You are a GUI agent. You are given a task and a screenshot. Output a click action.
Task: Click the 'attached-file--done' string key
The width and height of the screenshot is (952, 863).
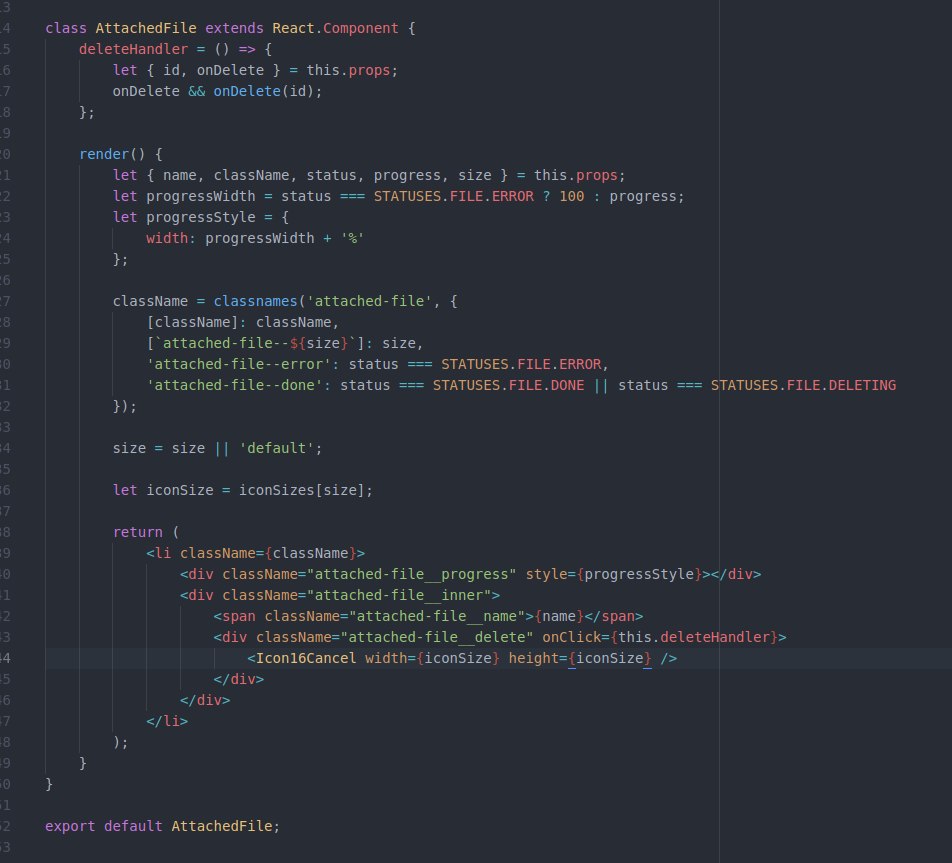pos(234,386)
